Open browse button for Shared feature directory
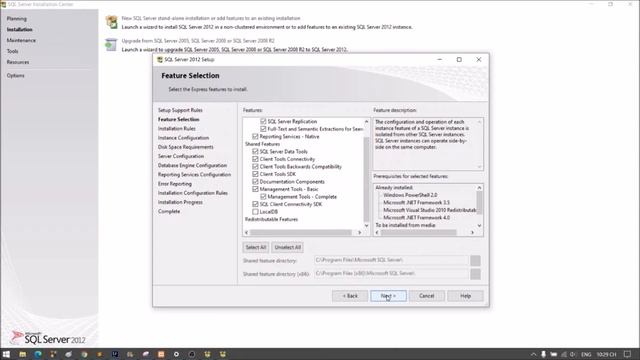 click(x=475, y=261)
